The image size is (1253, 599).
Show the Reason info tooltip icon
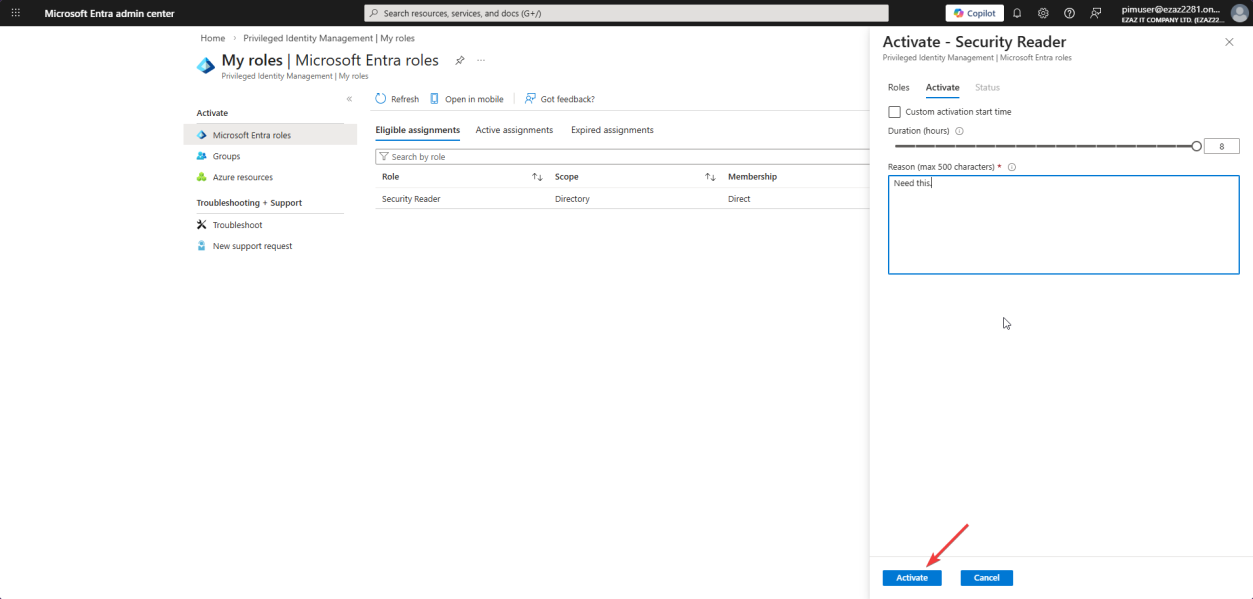1011,167
